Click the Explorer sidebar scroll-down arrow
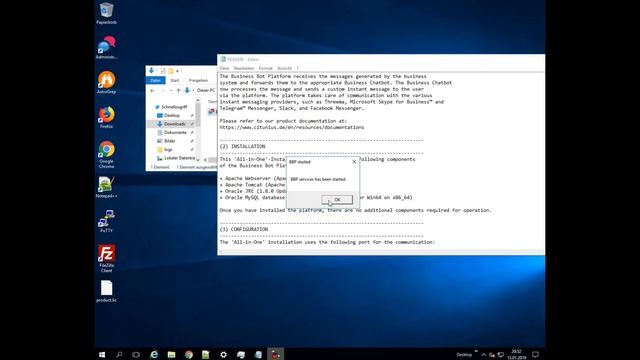This screenshot has height=360, width=640. 198,160
